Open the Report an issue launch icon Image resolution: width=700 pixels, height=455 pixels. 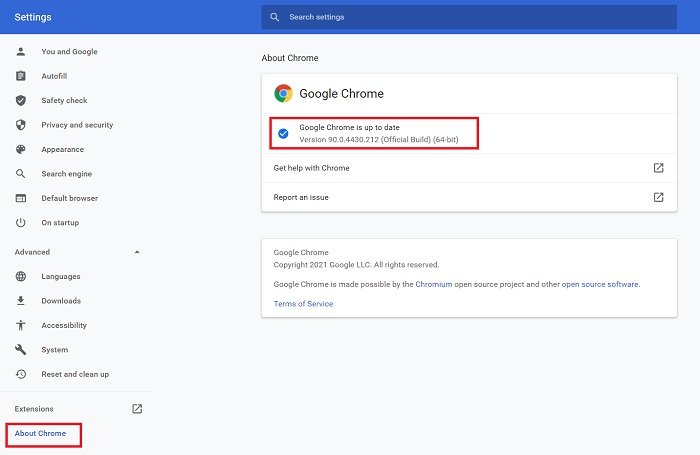coord(658,197)
